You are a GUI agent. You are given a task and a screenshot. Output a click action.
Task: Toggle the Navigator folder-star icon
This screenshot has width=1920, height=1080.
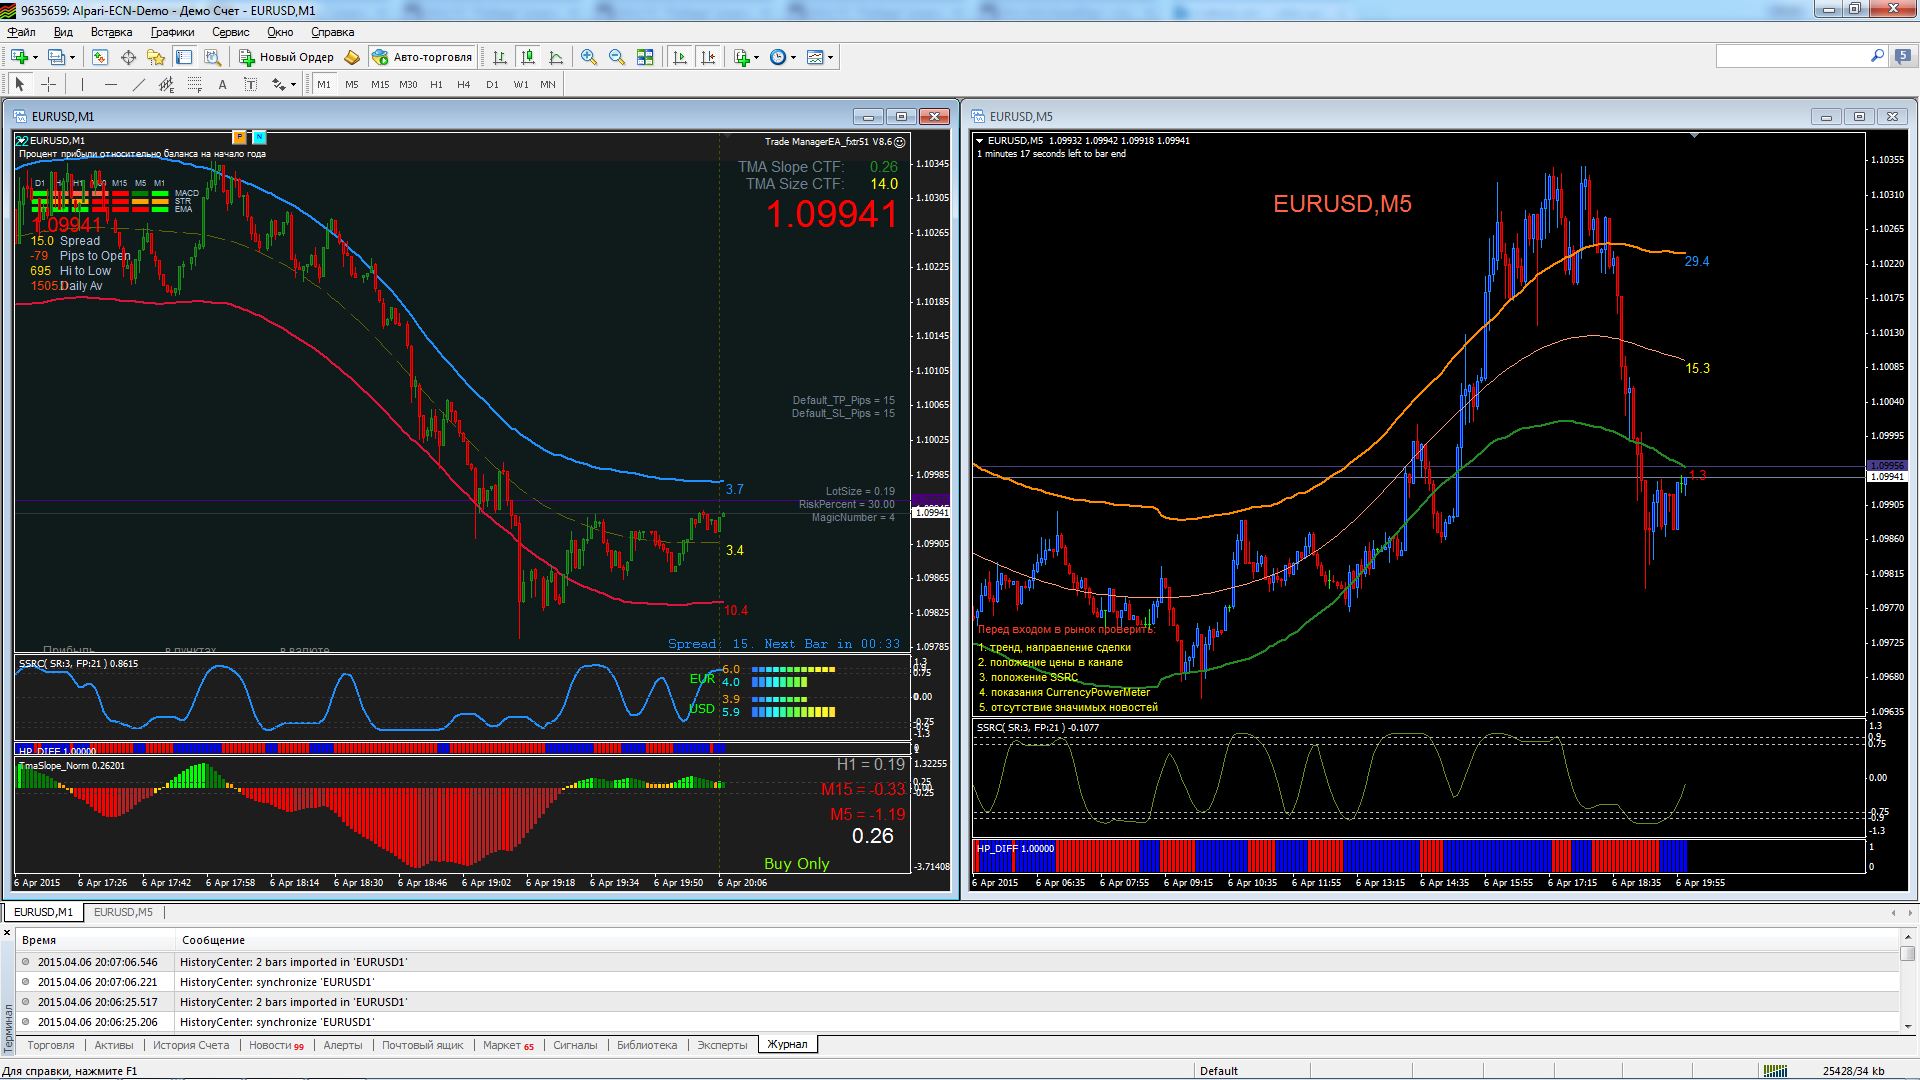point(156,57)
